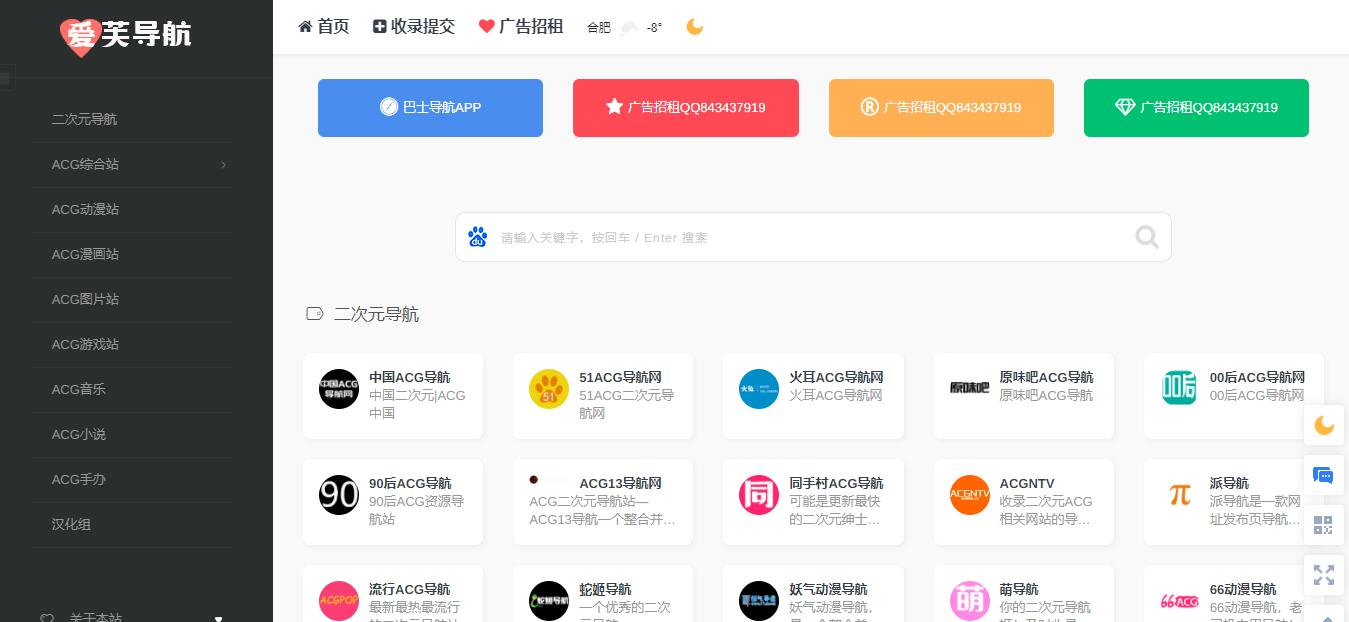Click the fullscreen expand arrows icon
The image size is (1349, 622).
(1323, 575)
